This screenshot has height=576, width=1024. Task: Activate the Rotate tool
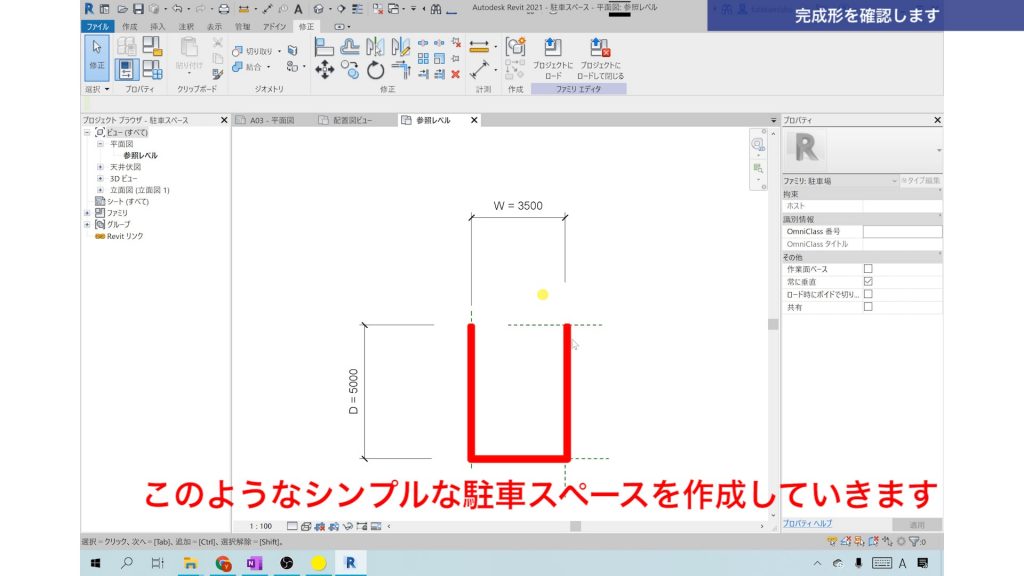[x=375, y=69]
